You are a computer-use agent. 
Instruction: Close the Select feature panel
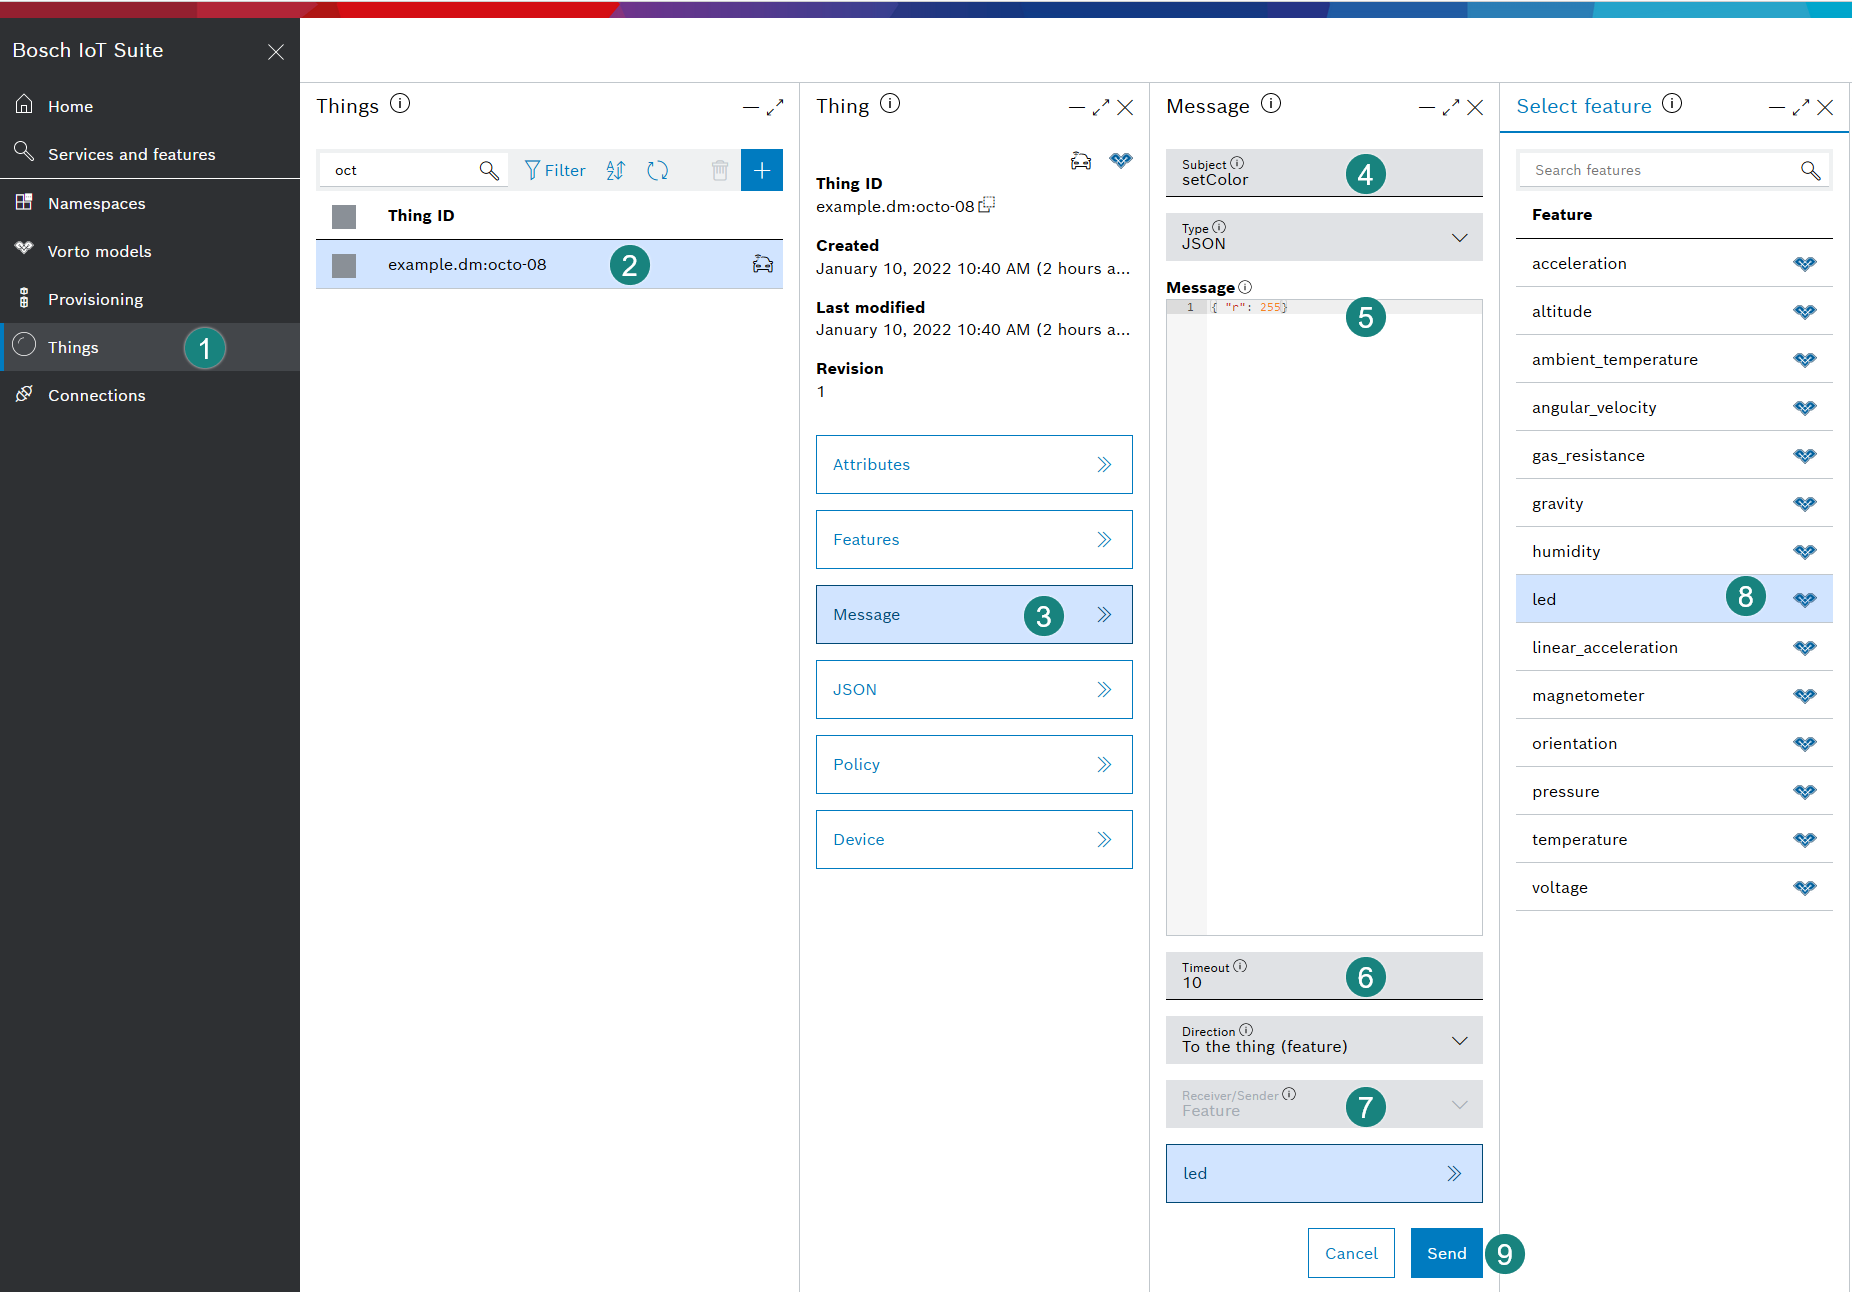pyautogui.click(x=1825, y=107)
